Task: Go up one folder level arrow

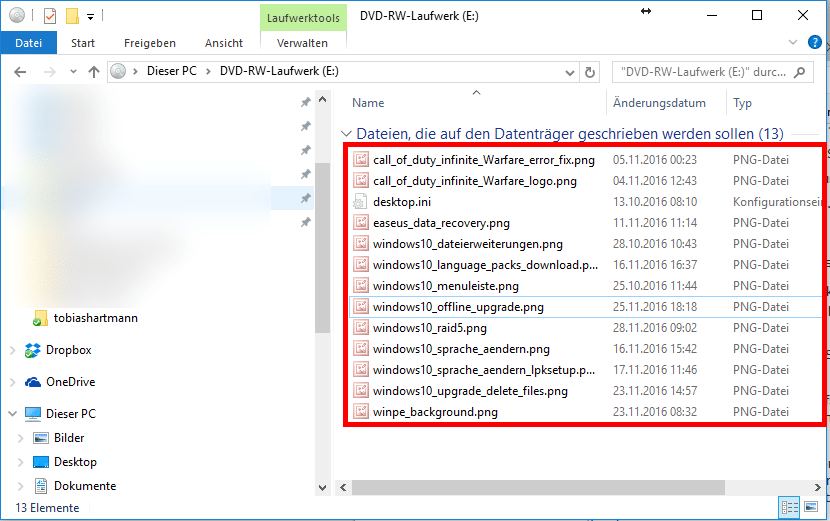Action: coord(94,71)
